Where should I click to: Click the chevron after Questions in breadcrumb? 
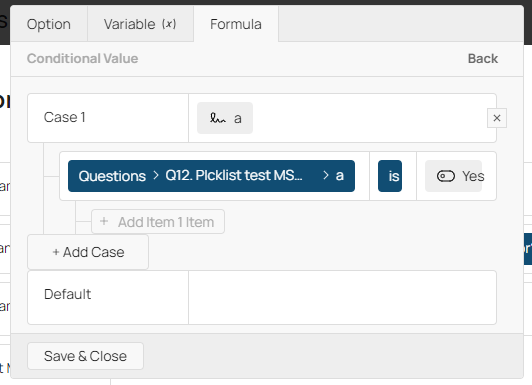(156, 175)
